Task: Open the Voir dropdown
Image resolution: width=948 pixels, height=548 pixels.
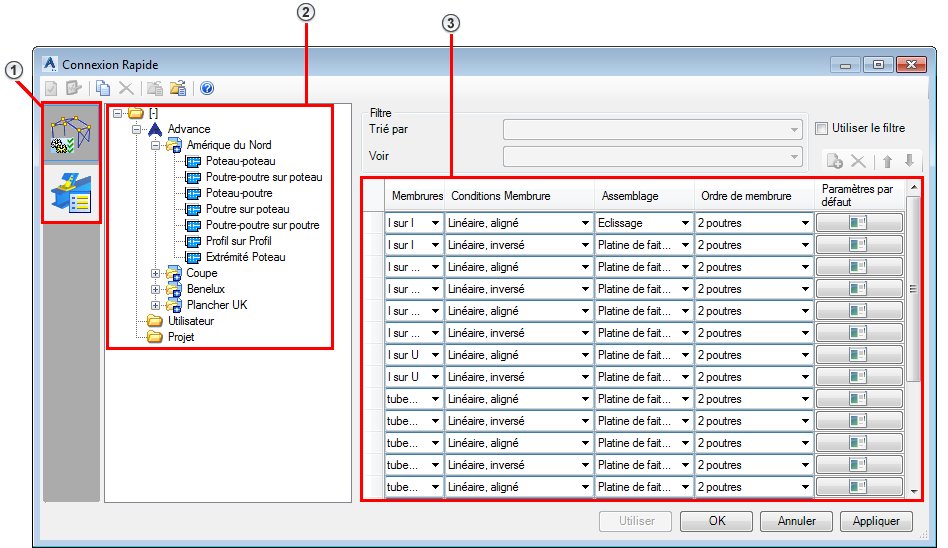Action: point(652,157)
